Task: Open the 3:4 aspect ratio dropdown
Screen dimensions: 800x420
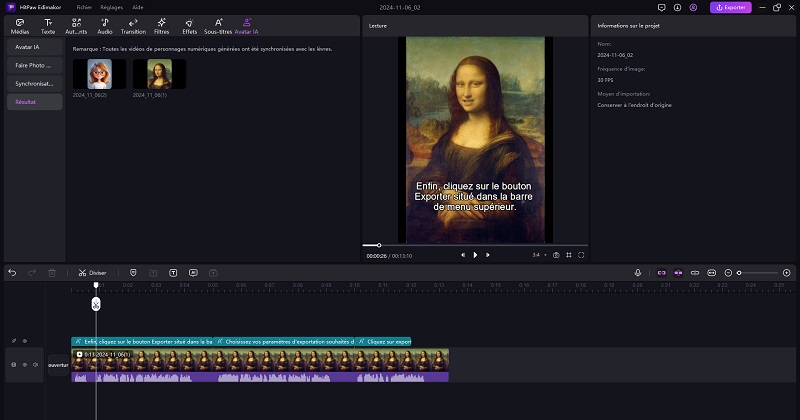Action: click(x=538, y=255)
